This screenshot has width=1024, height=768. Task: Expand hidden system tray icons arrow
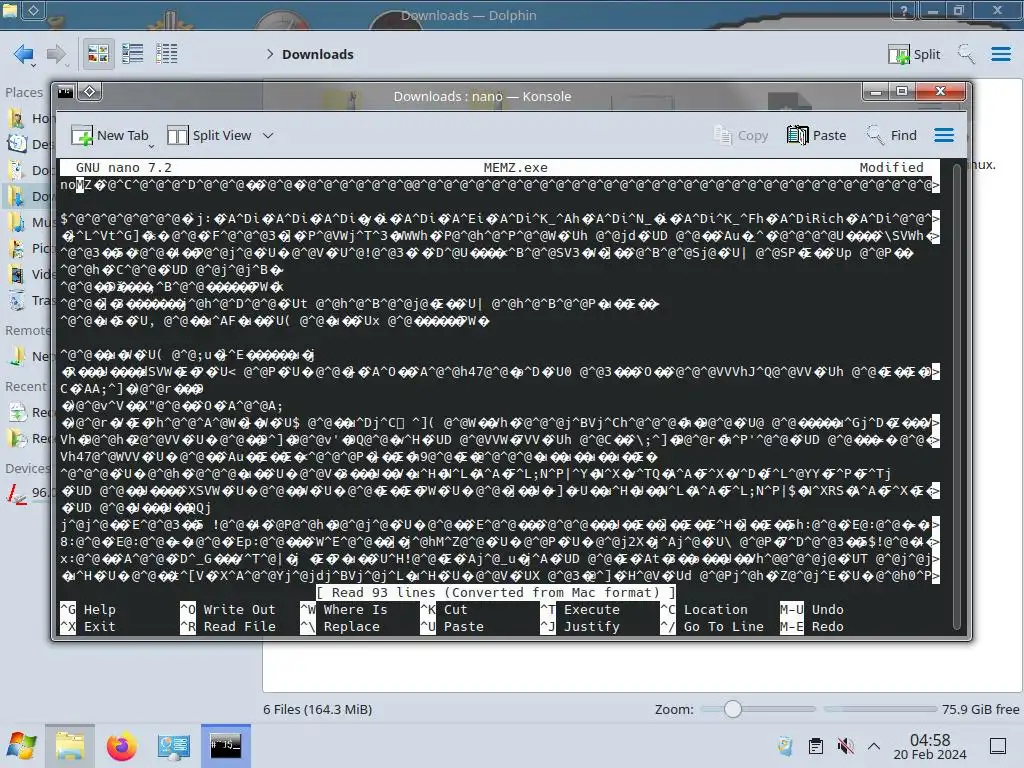click(874, 746)
